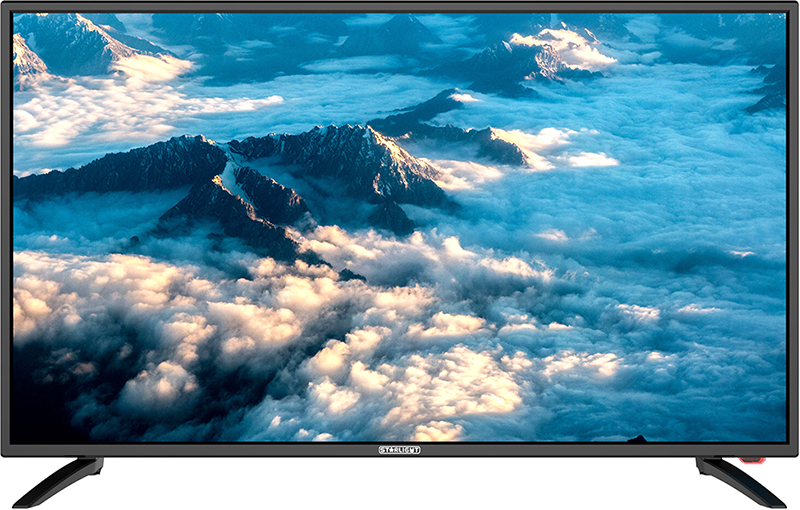Click the dark rocky peaks at far right edge
Image resolution: width=800 pixels, height=510 pixels.
(770, 88)
